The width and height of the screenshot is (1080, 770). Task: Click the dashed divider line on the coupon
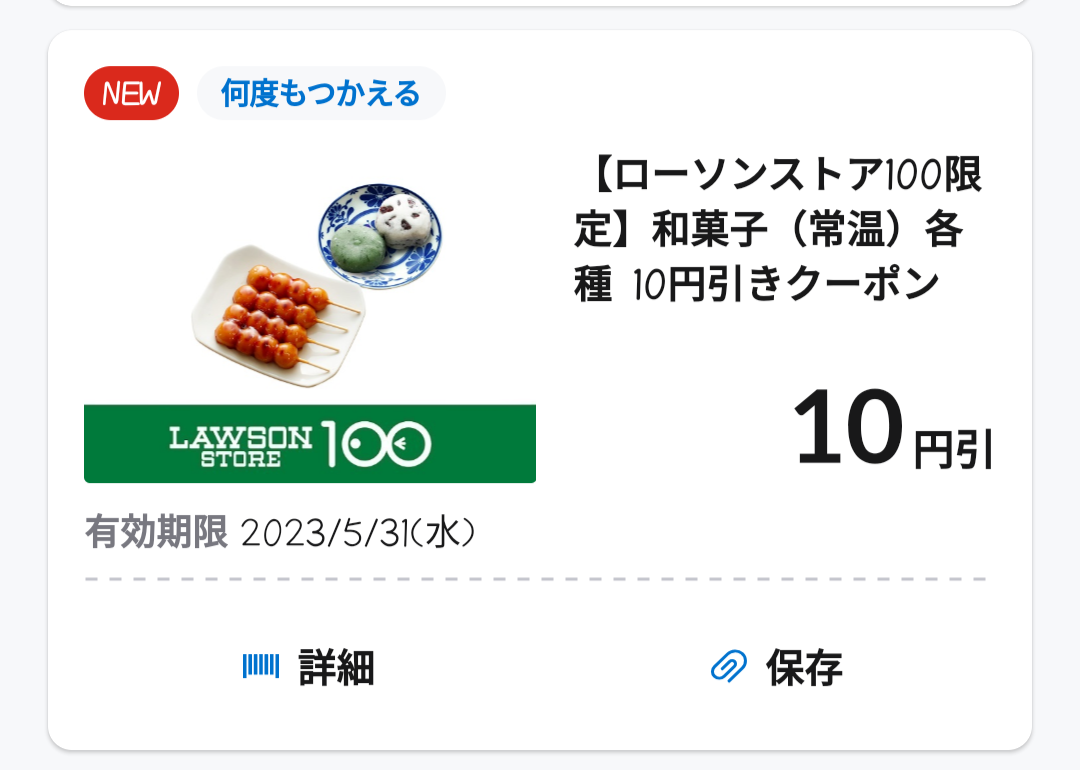[536, 579]
